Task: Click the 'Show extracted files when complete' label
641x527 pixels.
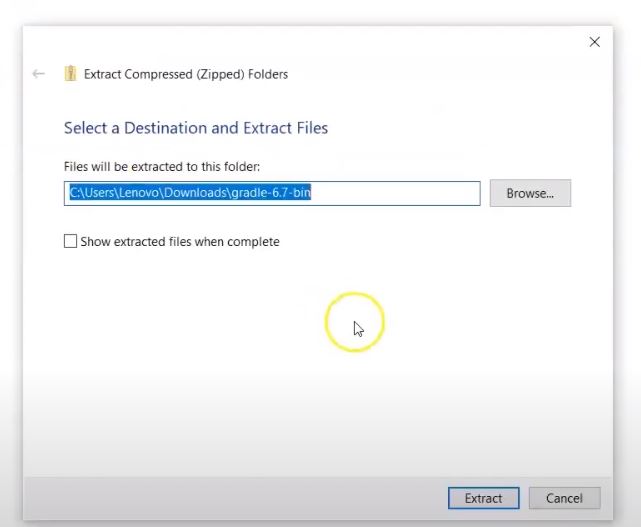Action: (180, 242)
